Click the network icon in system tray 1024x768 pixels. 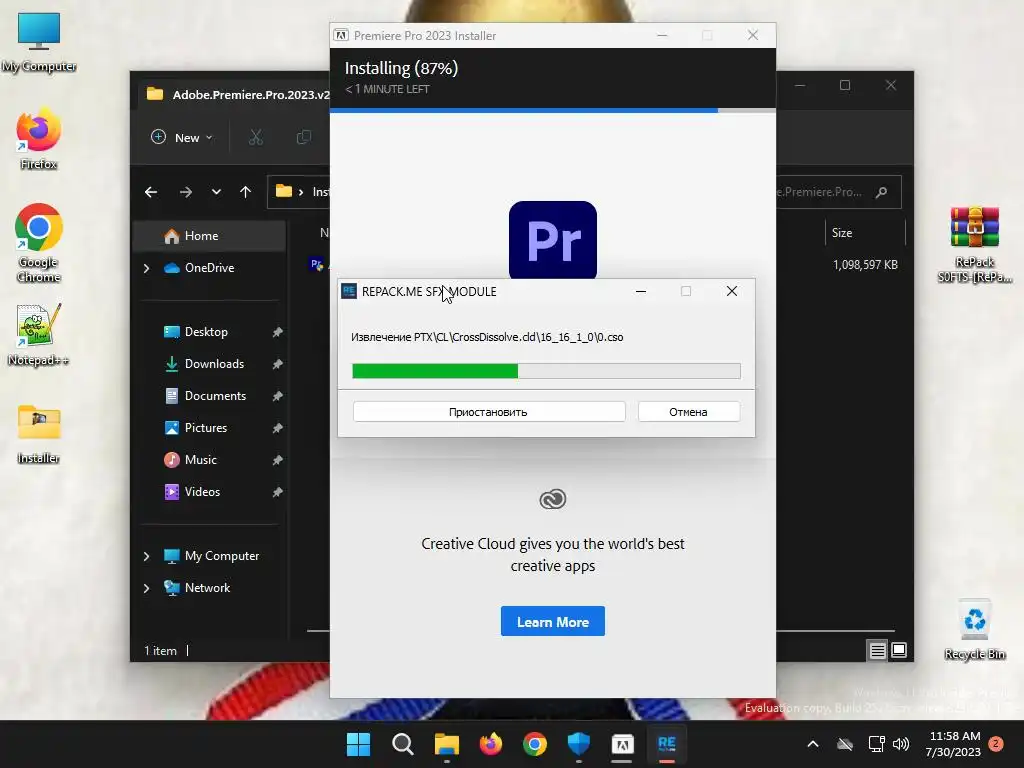coord(876,744)
